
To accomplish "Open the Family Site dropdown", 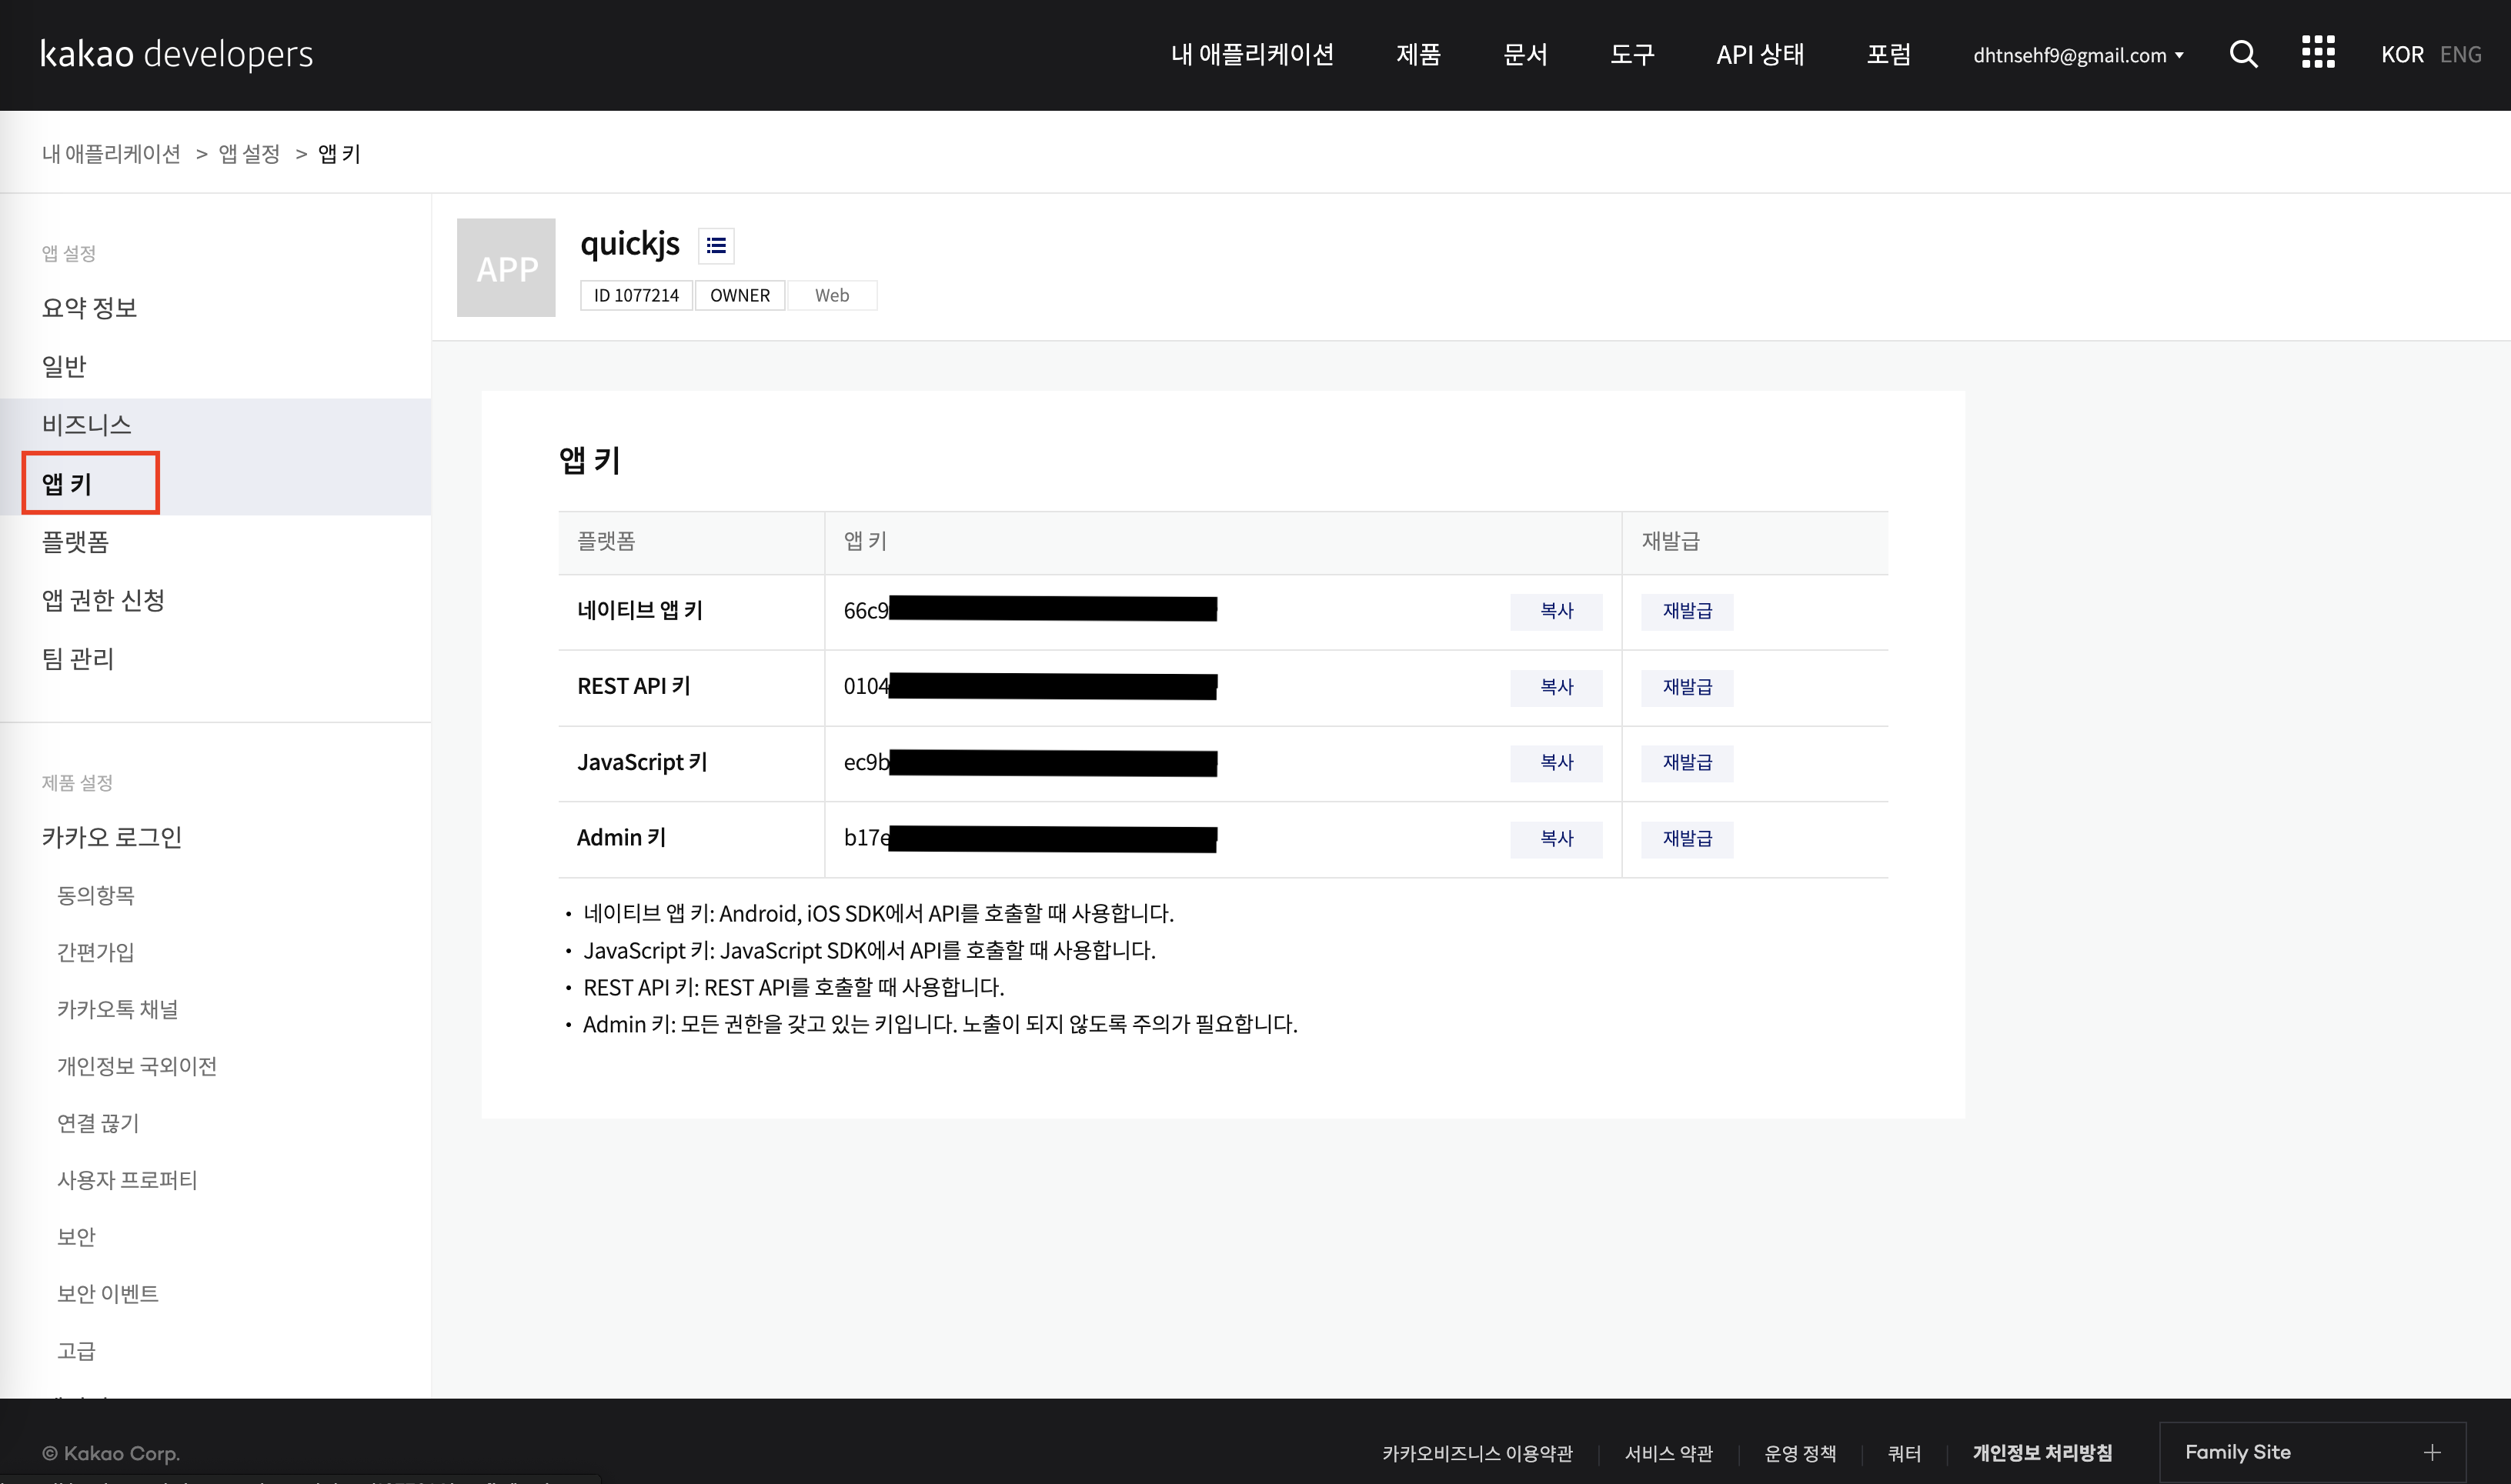I will tap(2312, 1452).
